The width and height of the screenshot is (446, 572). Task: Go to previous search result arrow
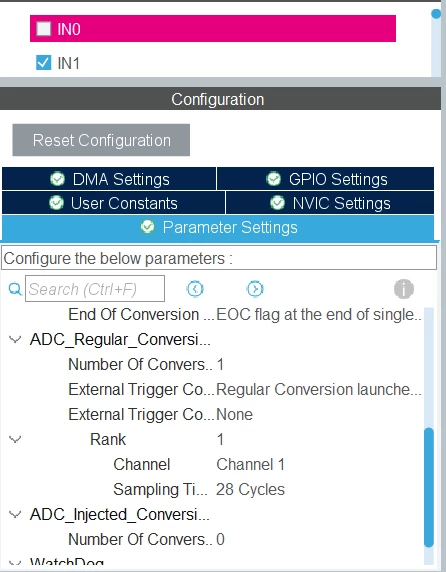(195, 289)
